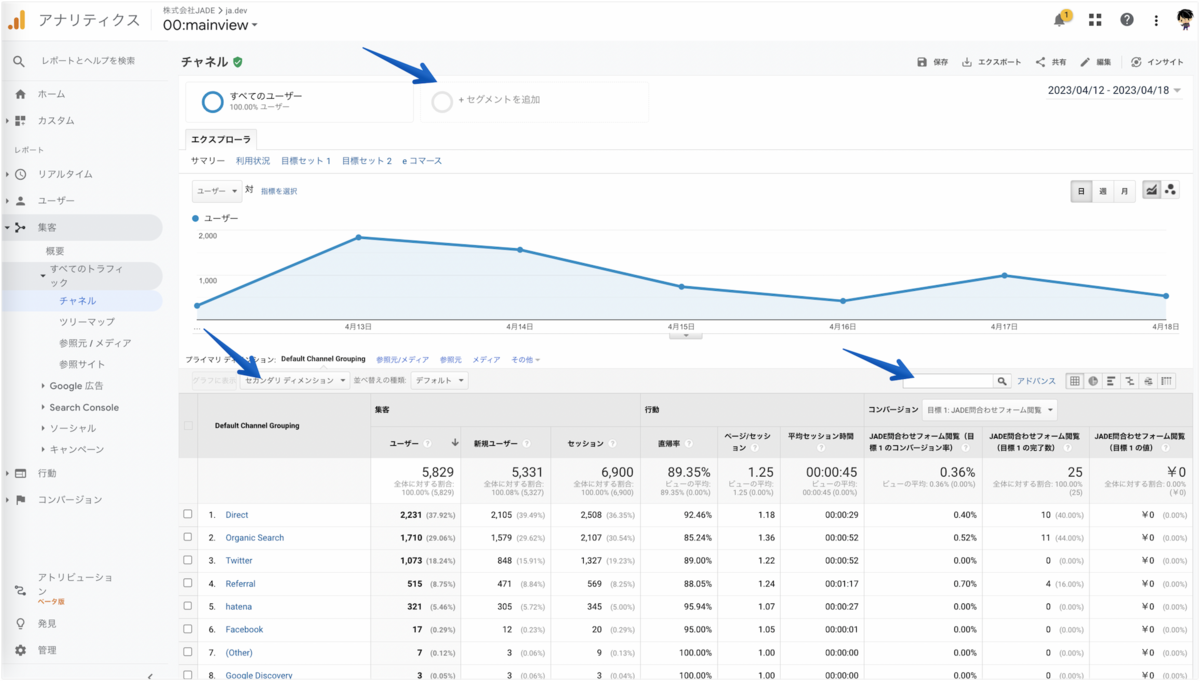Click the 4月17日 data point on chart

(x=1004, y=275)
